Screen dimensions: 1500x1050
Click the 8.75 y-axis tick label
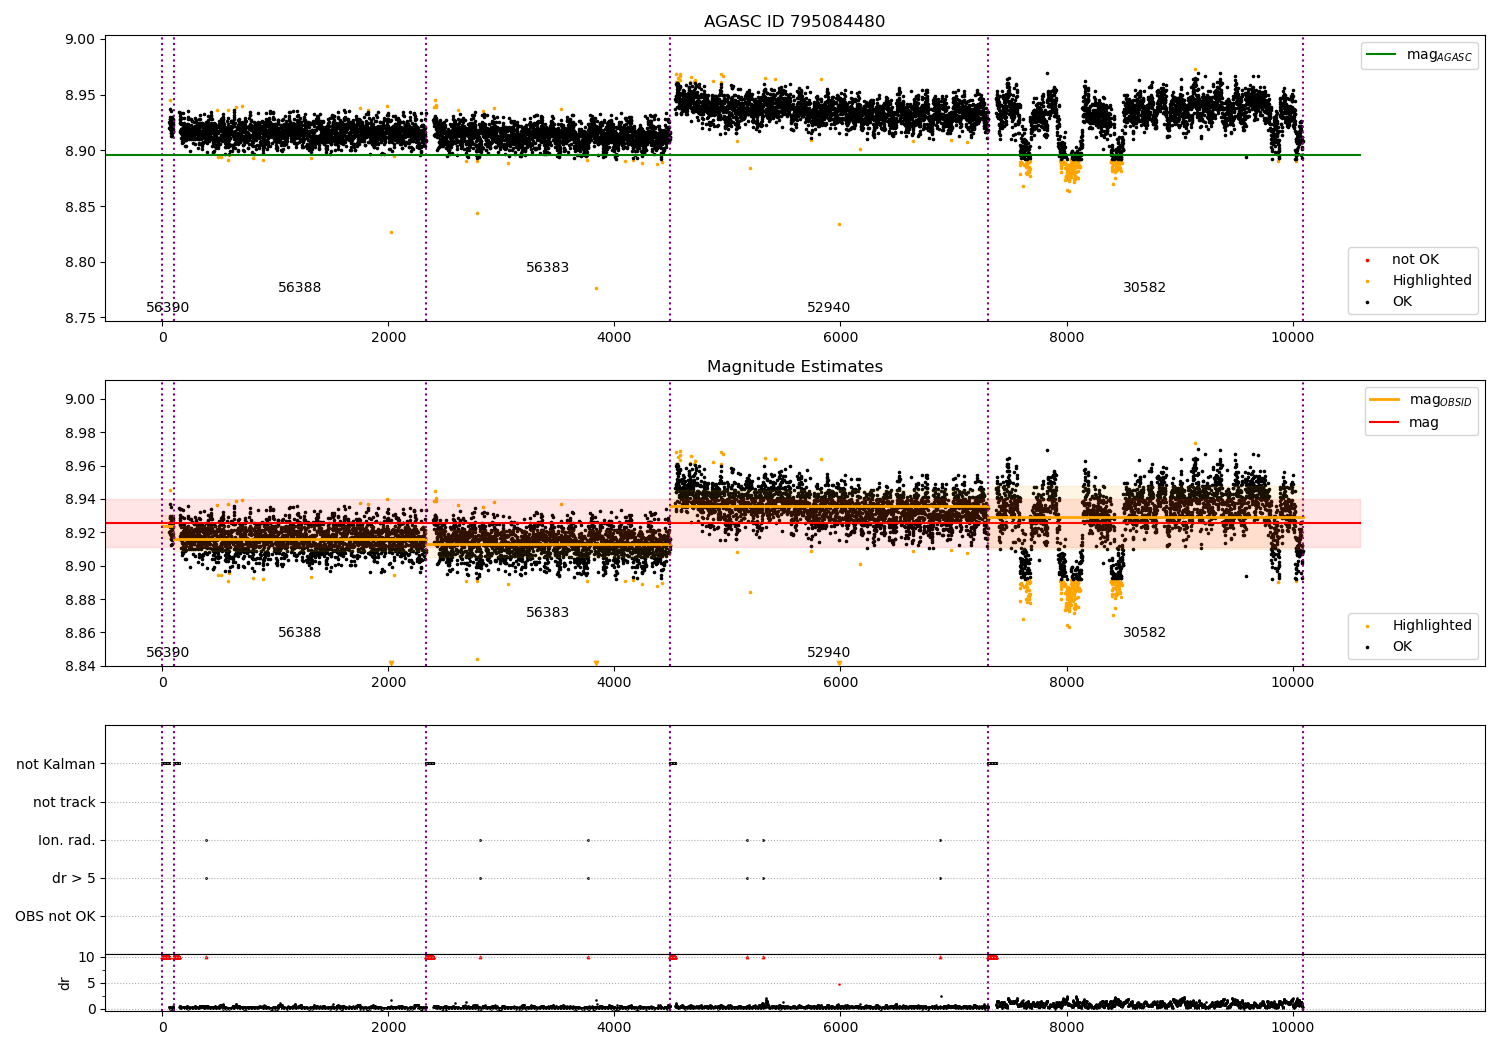[79, 319]
